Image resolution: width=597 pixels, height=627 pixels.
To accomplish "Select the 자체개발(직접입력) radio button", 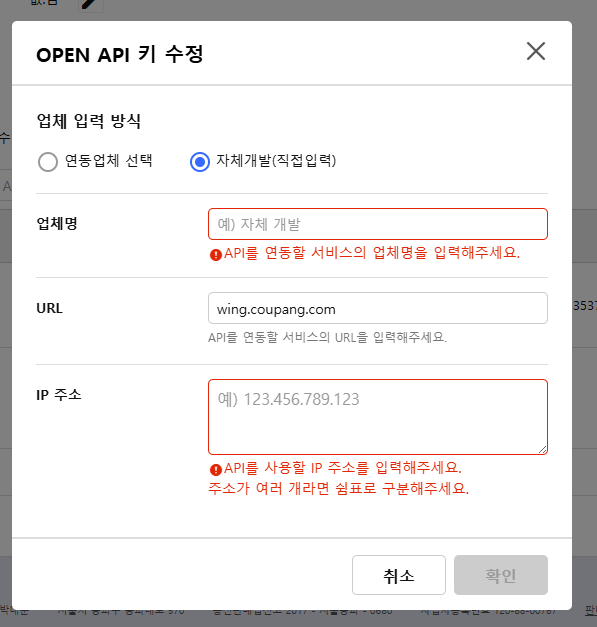I will pyautogui.click(x=200, y=162).
